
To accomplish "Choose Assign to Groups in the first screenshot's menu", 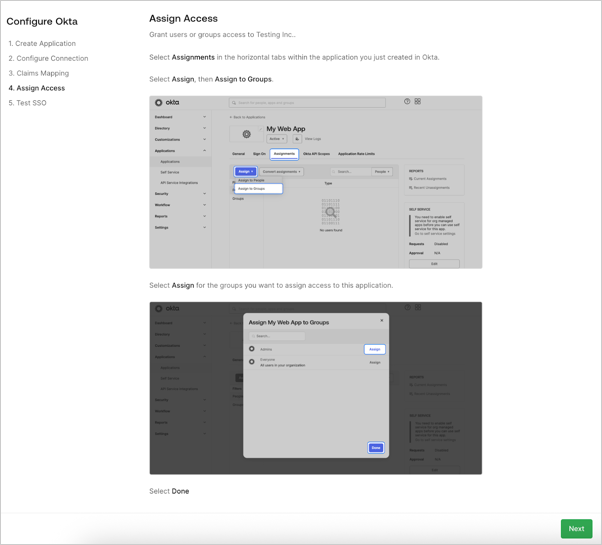I will (x=258, y=189).
